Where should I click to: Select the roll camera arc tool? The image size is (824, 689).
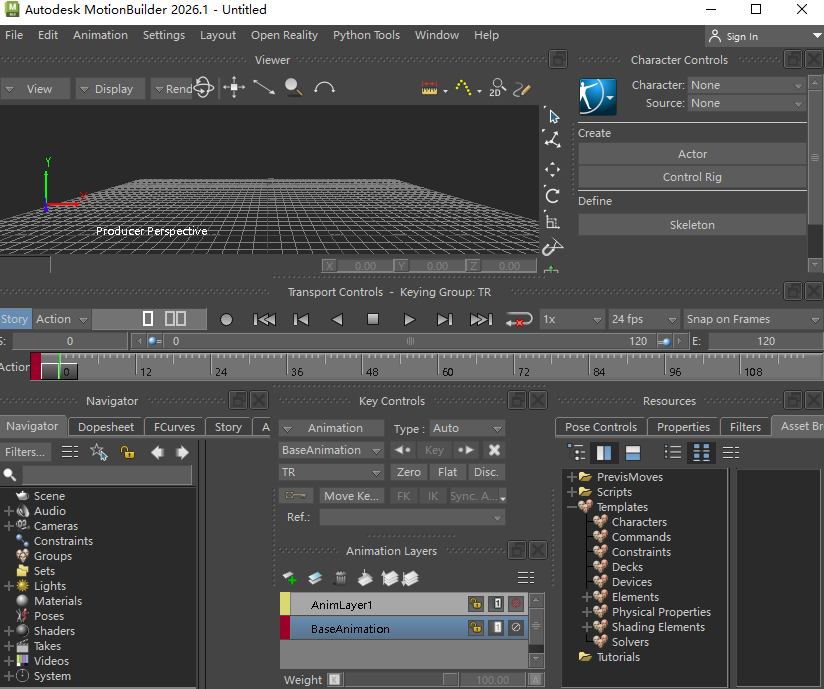(x=324, y=87)
